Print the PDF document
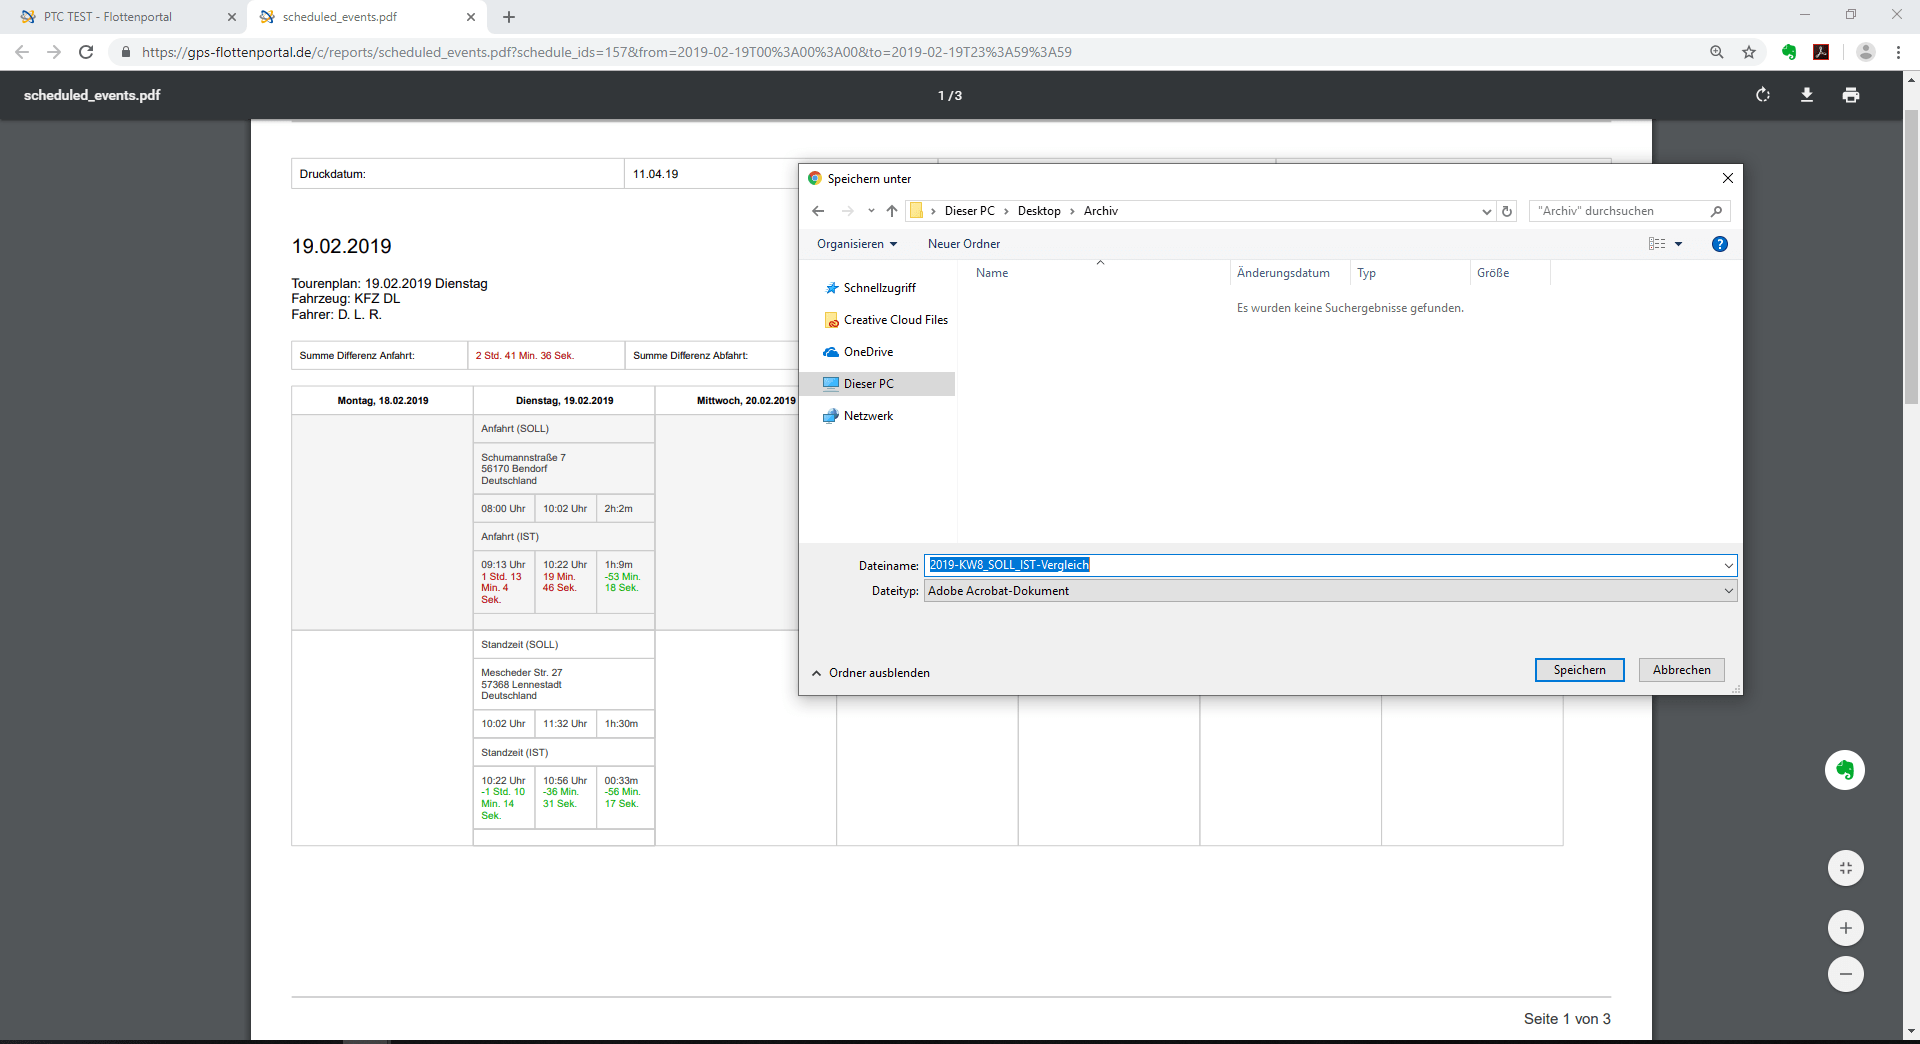 [x=1851, y=95]
